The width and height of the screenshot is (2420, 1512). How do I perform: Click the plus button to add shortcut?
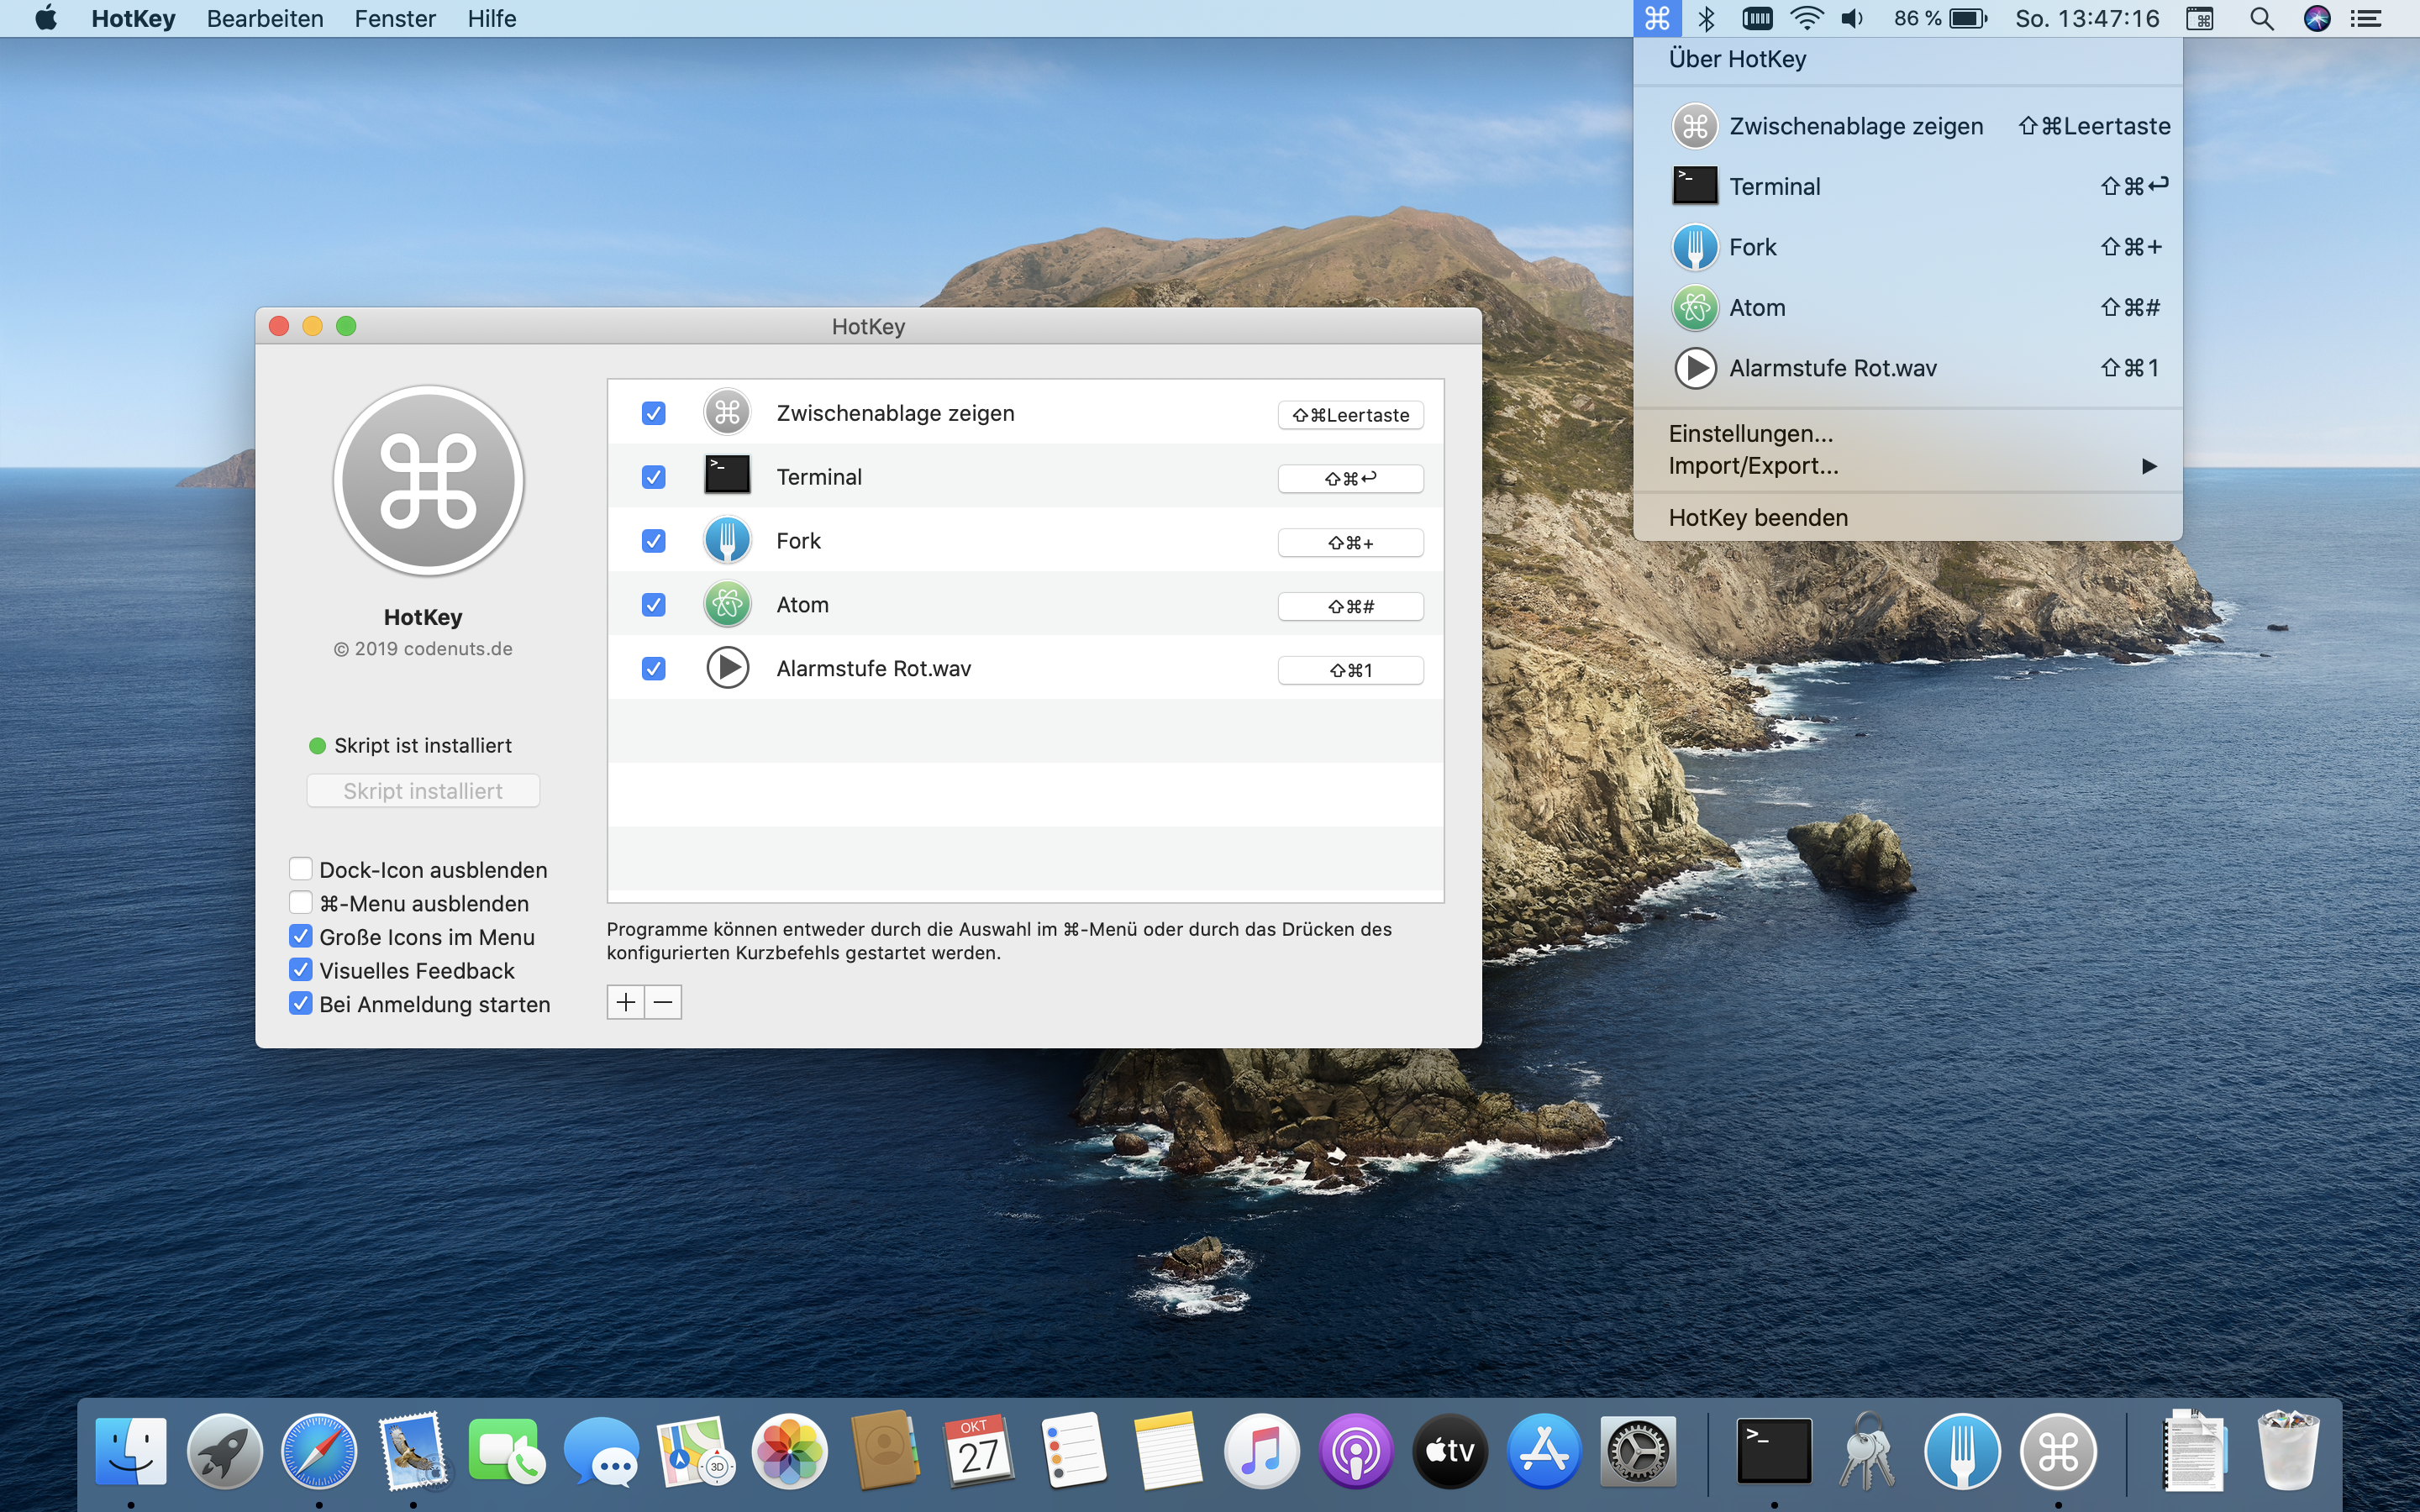[x=626, y=1002]
